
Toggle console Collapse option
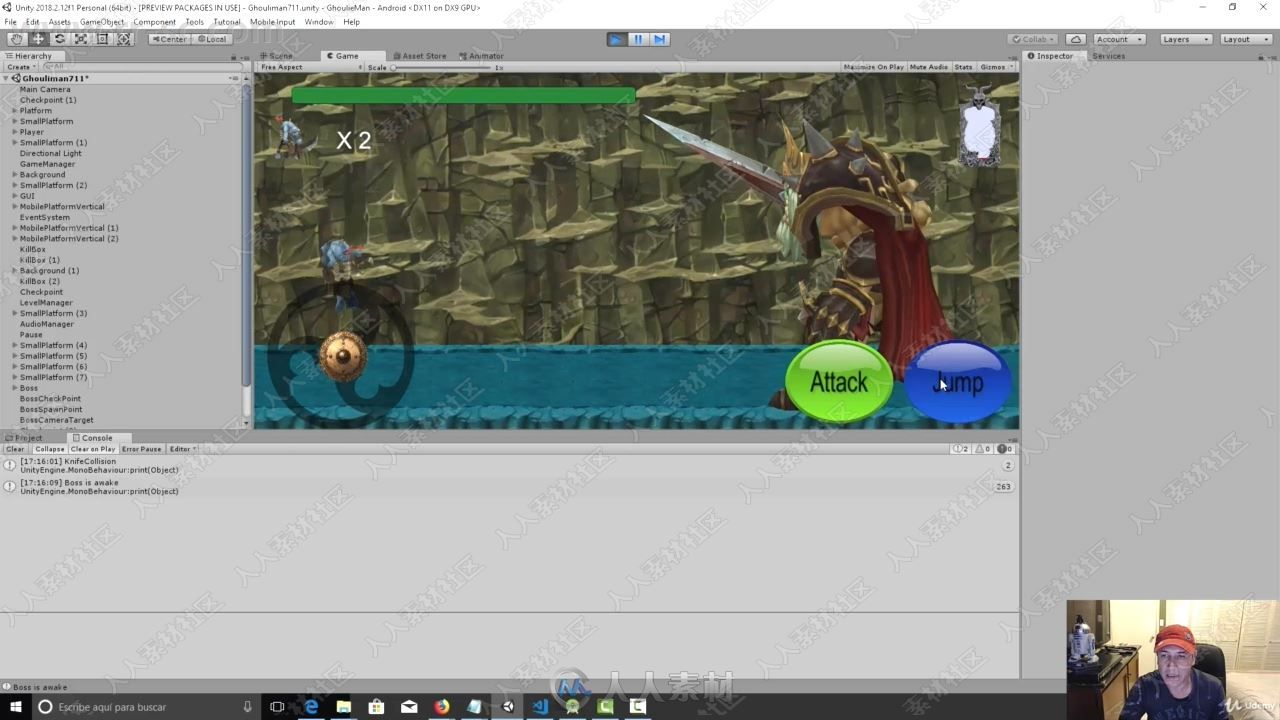[x=49, y=449]
